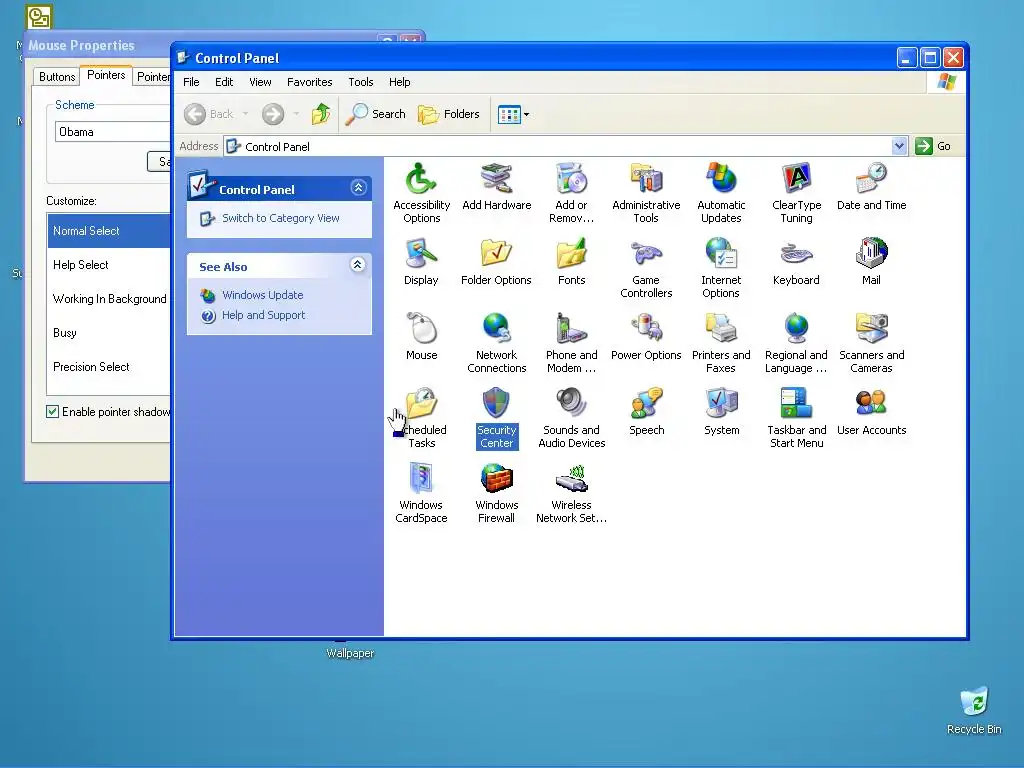Toggle Enable pointer shadow checkbox

point(52,411)
